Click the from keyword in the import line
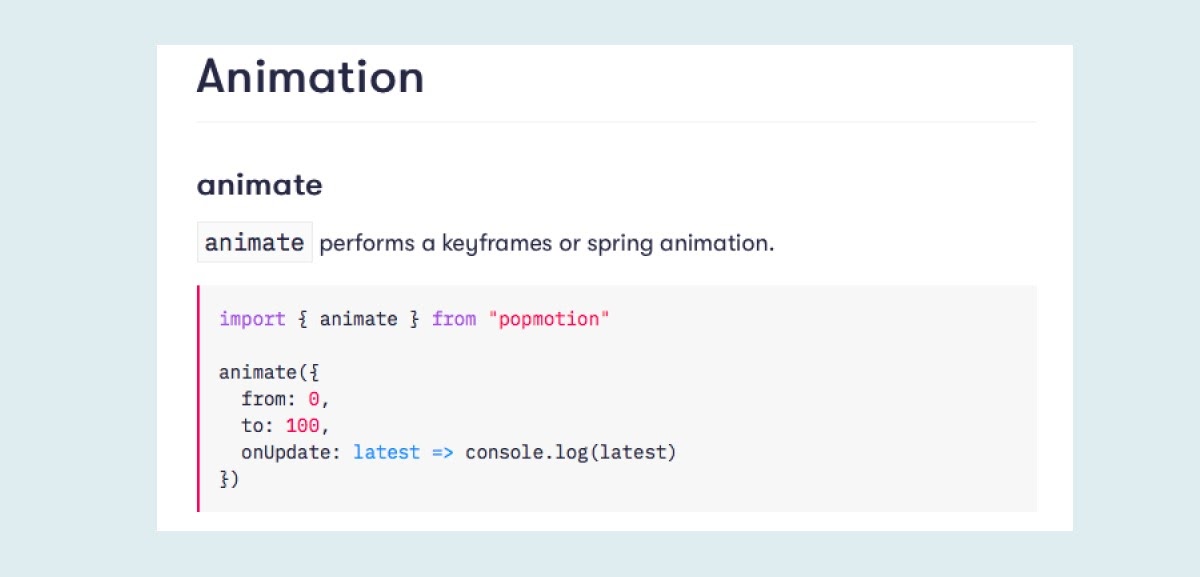 (454, 319)
